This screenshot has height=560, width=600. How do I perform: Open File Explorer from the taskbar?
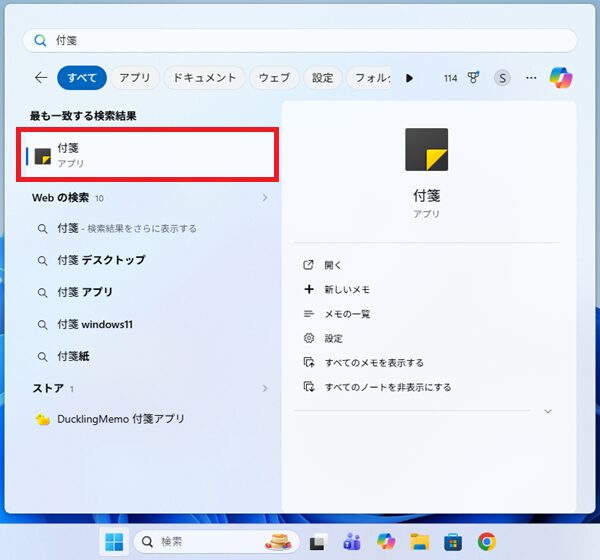point(420,542)
